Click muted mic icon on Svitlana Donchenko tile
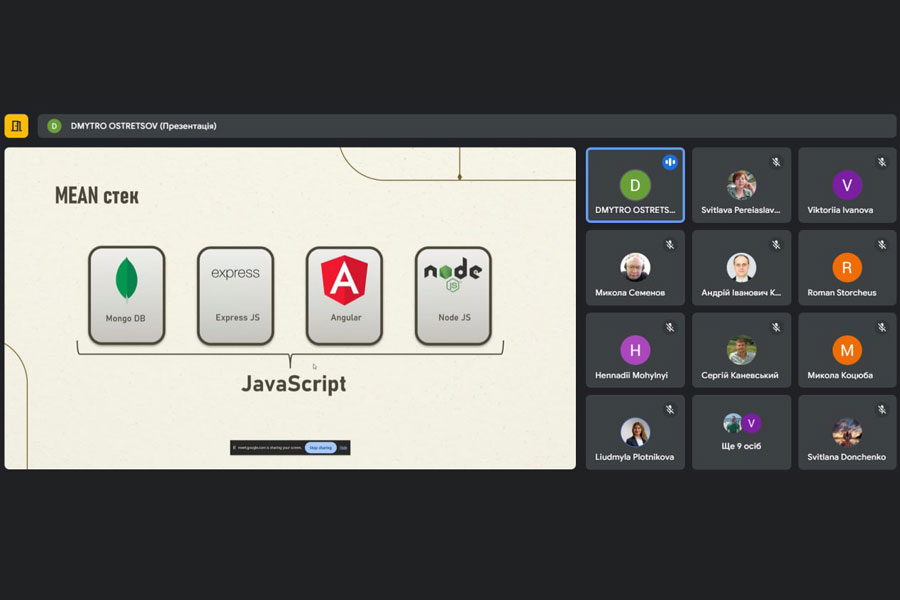The height and width of the screenshot is (600, 900). [882, 409]
